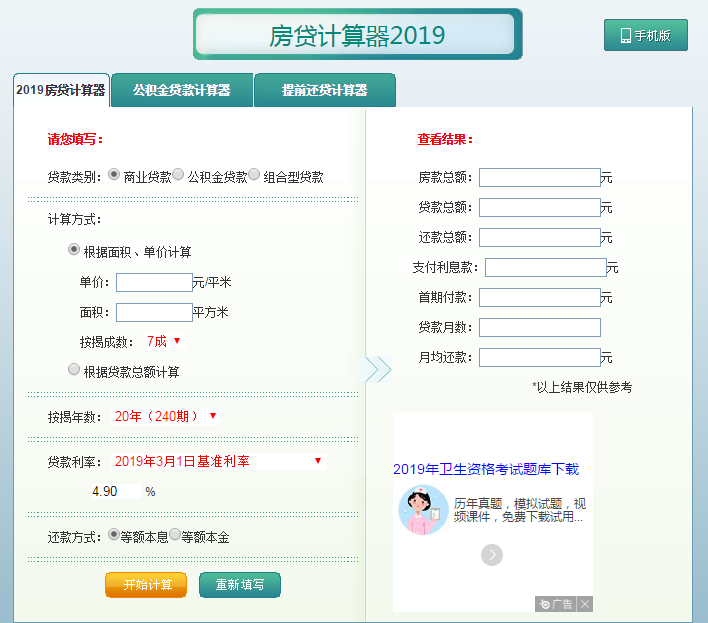This screenshot has width=708, height=623.
Task: Focus the 面积 square meter input field
Action: pos(154,312)
